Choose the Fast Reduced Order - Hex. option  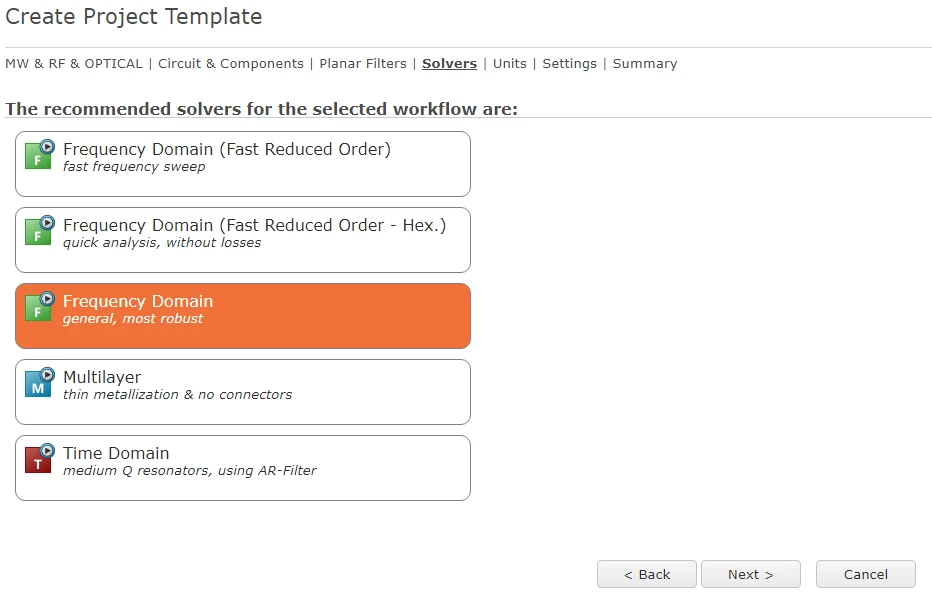tap(243, 240)
